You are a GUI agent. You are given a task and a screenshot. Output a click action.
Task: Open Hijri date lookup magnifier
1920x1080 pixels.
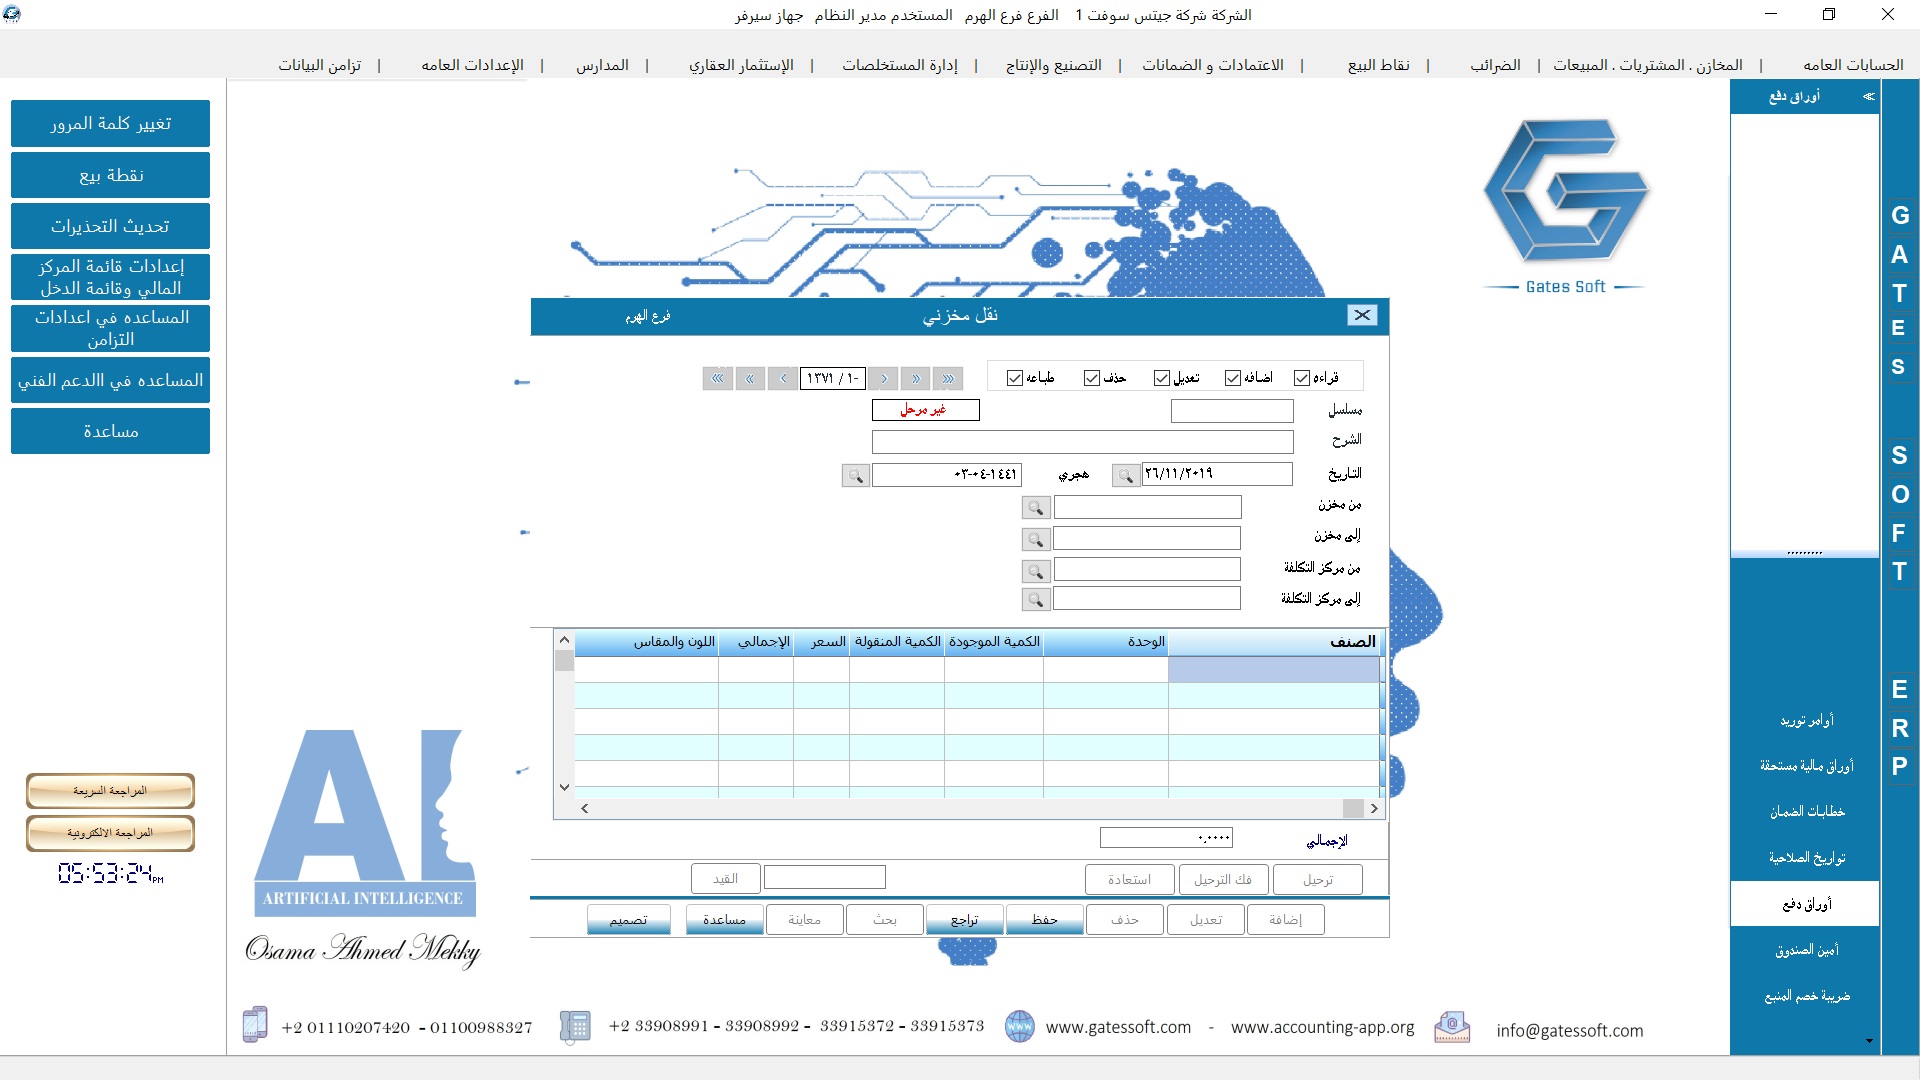pyautogui.click(x=856, y=475)
